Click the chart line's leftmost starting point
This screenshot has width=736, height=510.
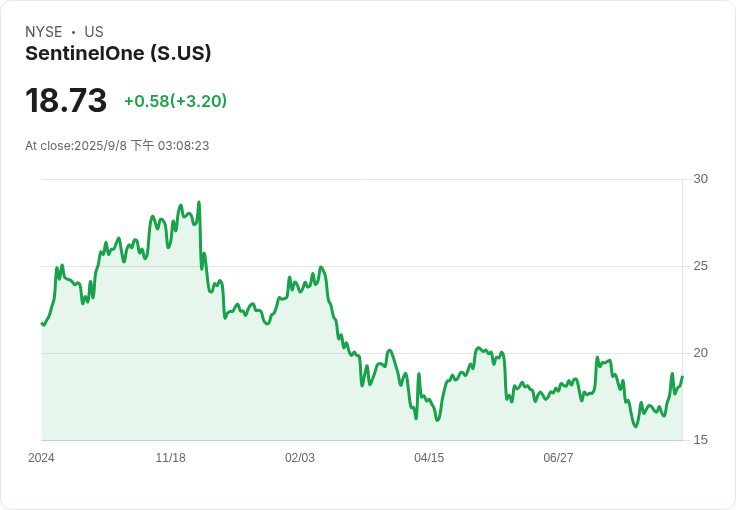click(x=42, y=324)
